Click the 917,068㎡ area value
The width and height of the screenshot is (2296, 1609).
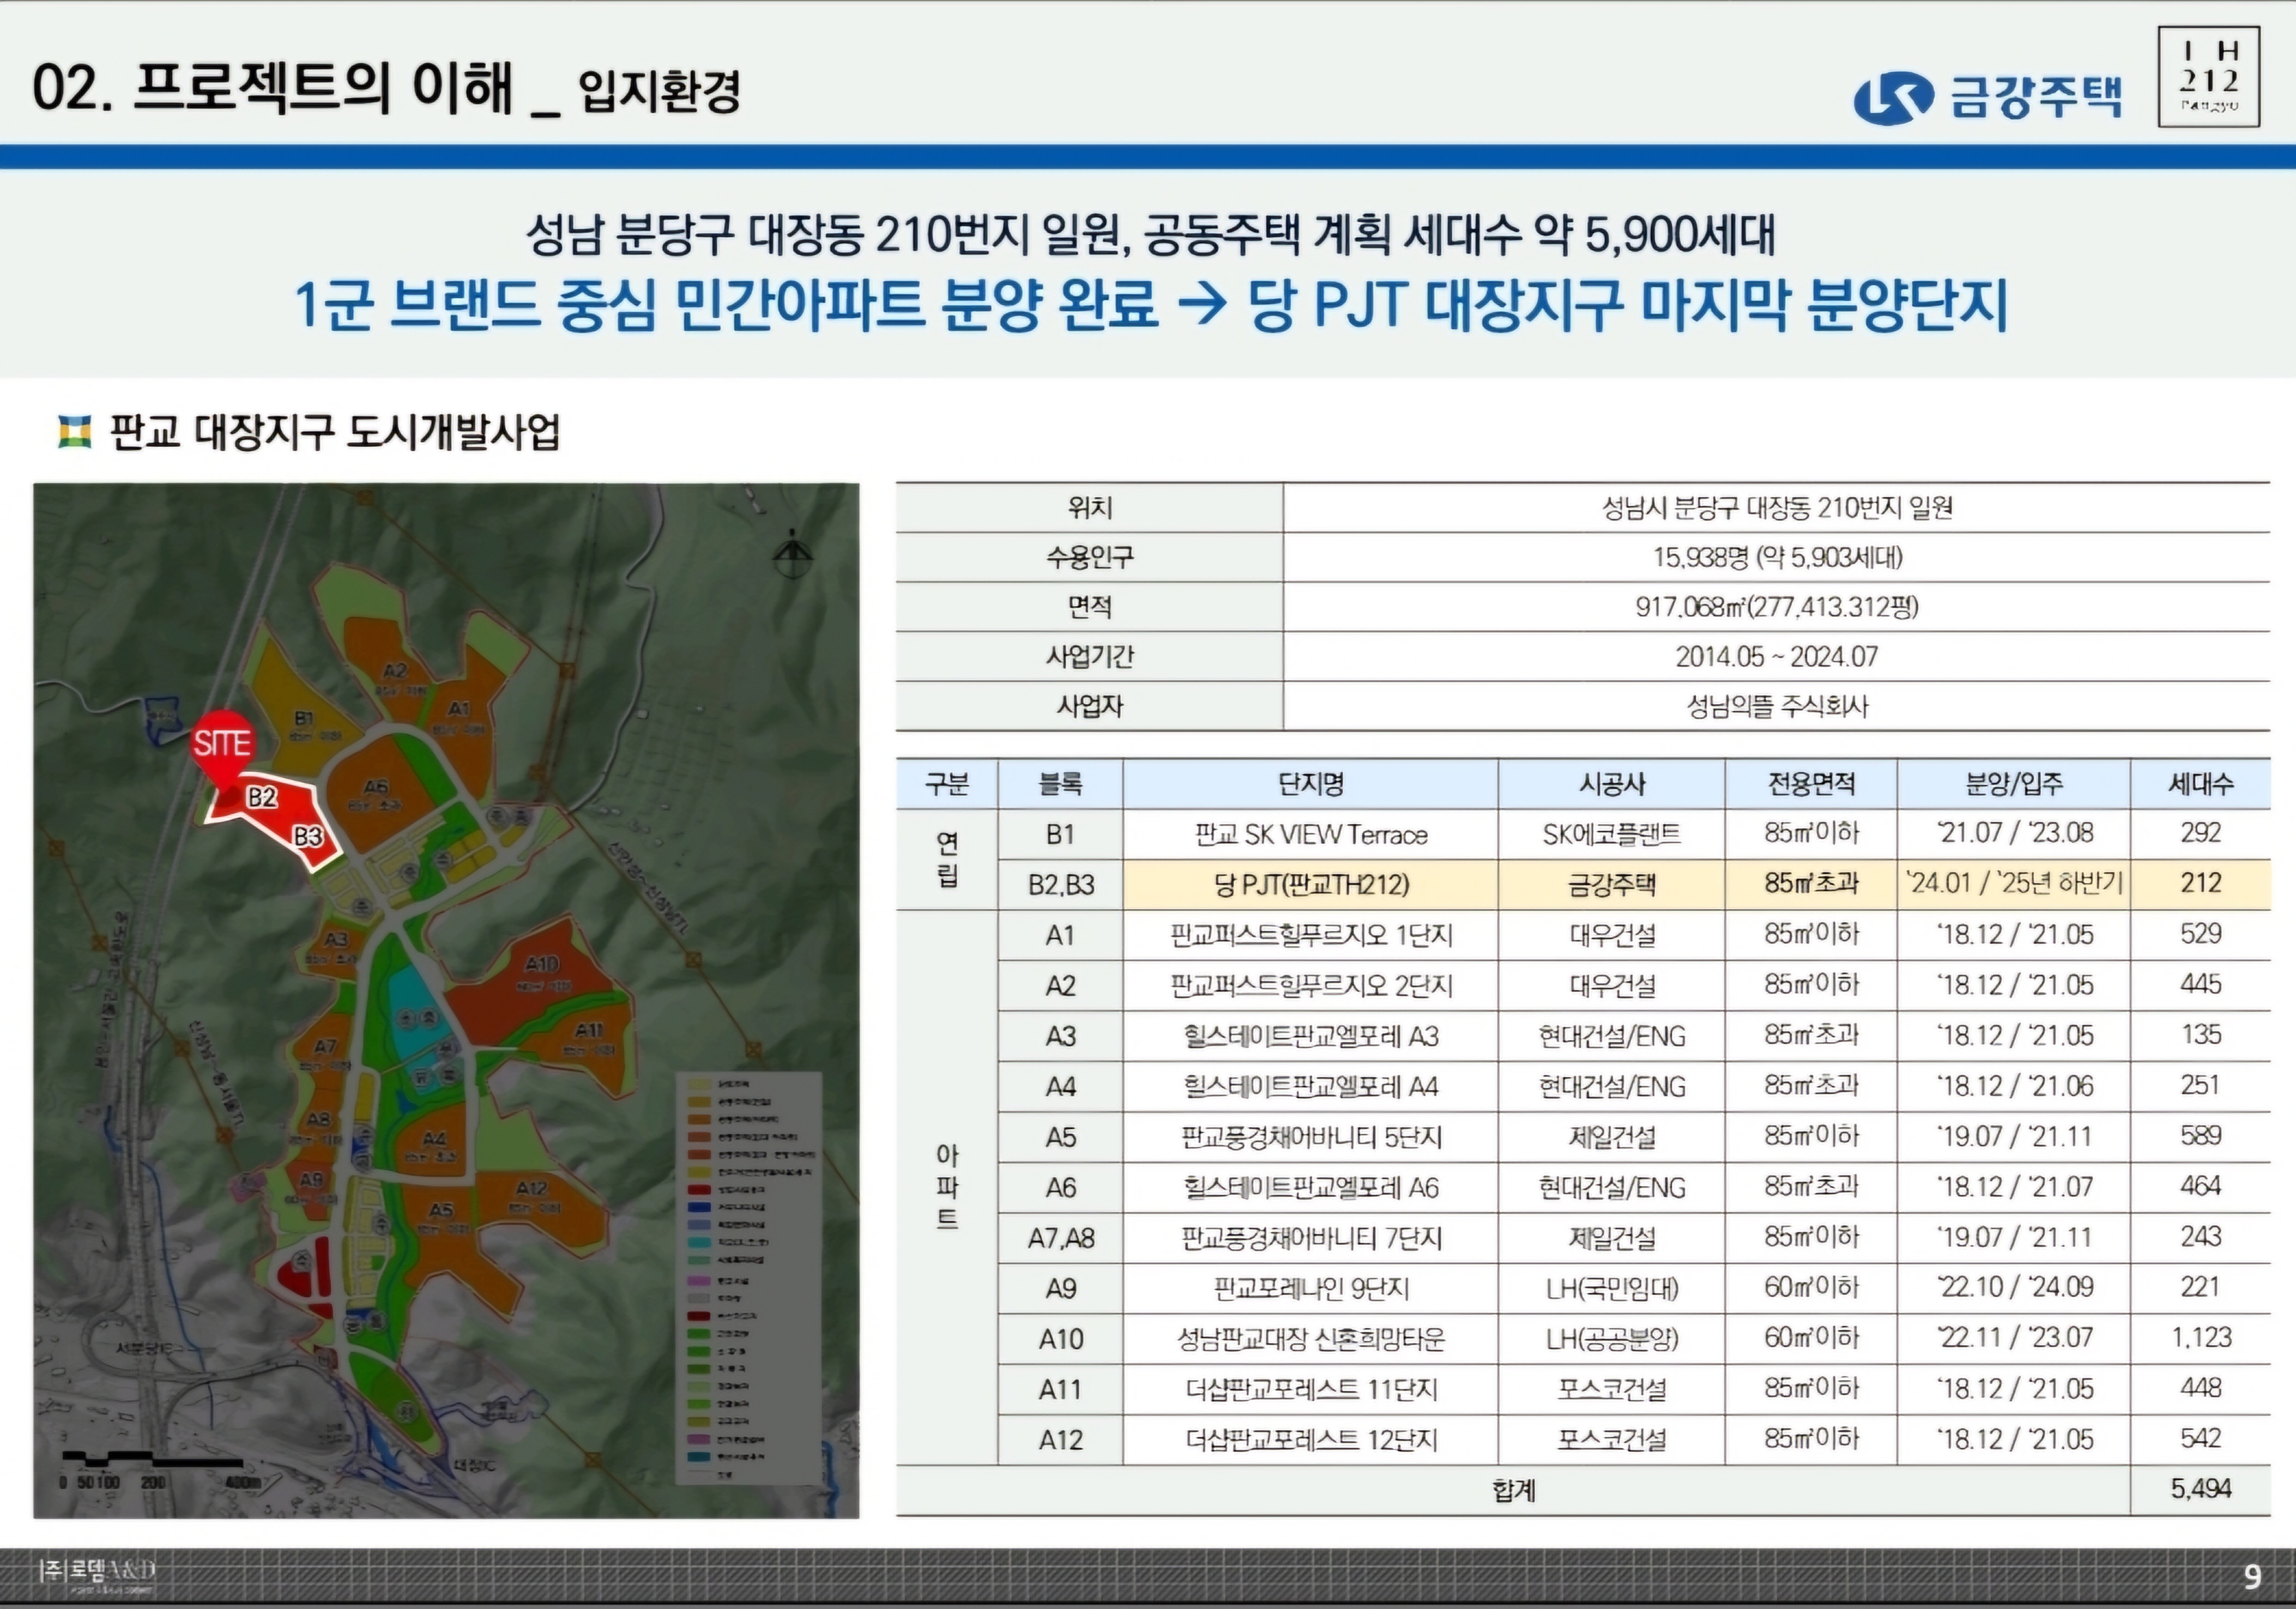click(1777, 606)
